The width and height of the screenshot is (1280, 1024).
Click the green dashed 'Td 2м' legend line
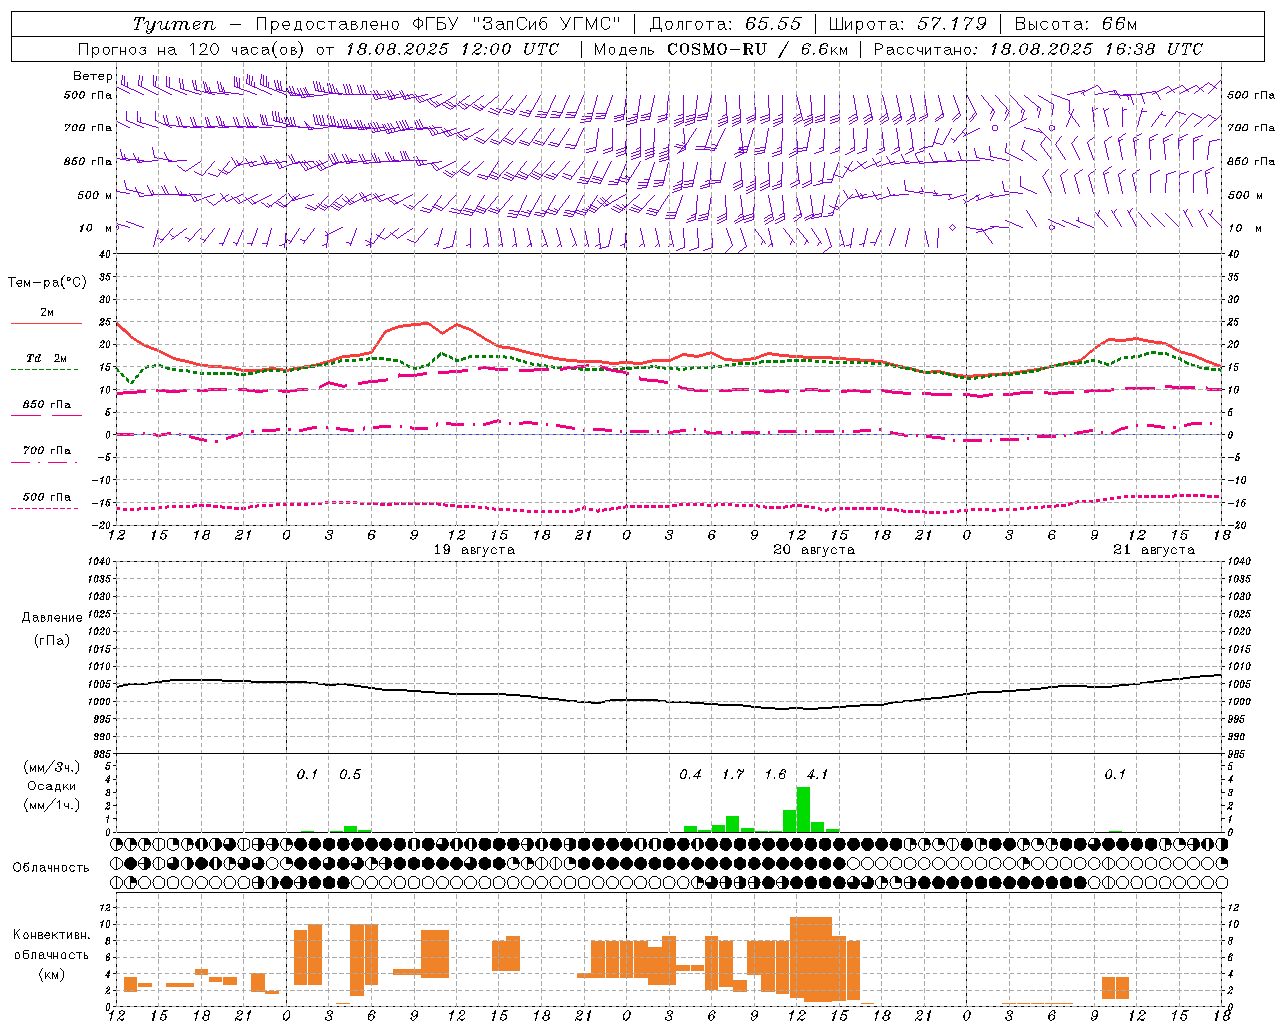(x=46, y=369)
